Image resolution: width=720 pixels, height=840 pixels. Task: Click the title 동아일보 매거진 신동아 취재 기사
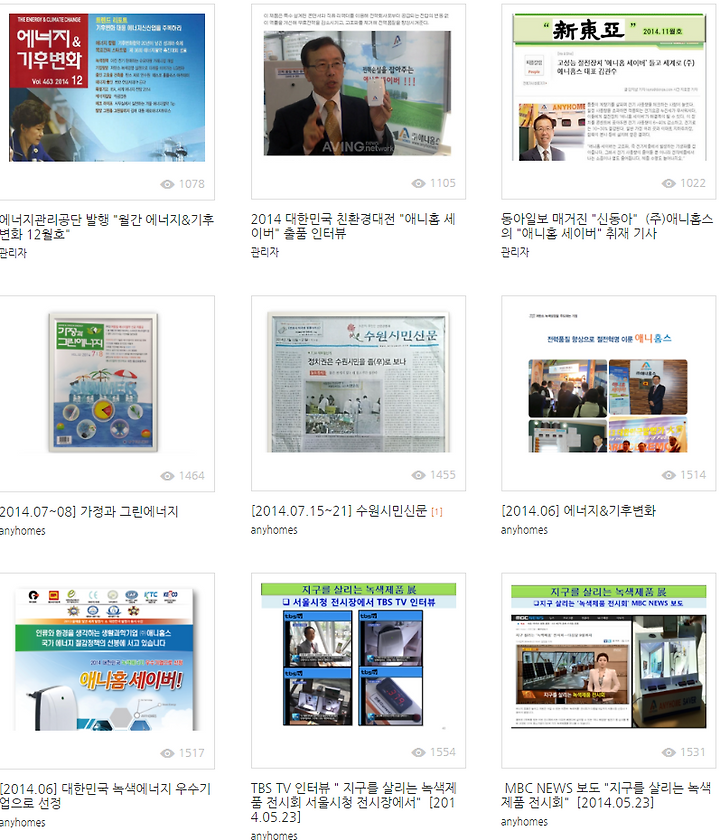(607, 226)
